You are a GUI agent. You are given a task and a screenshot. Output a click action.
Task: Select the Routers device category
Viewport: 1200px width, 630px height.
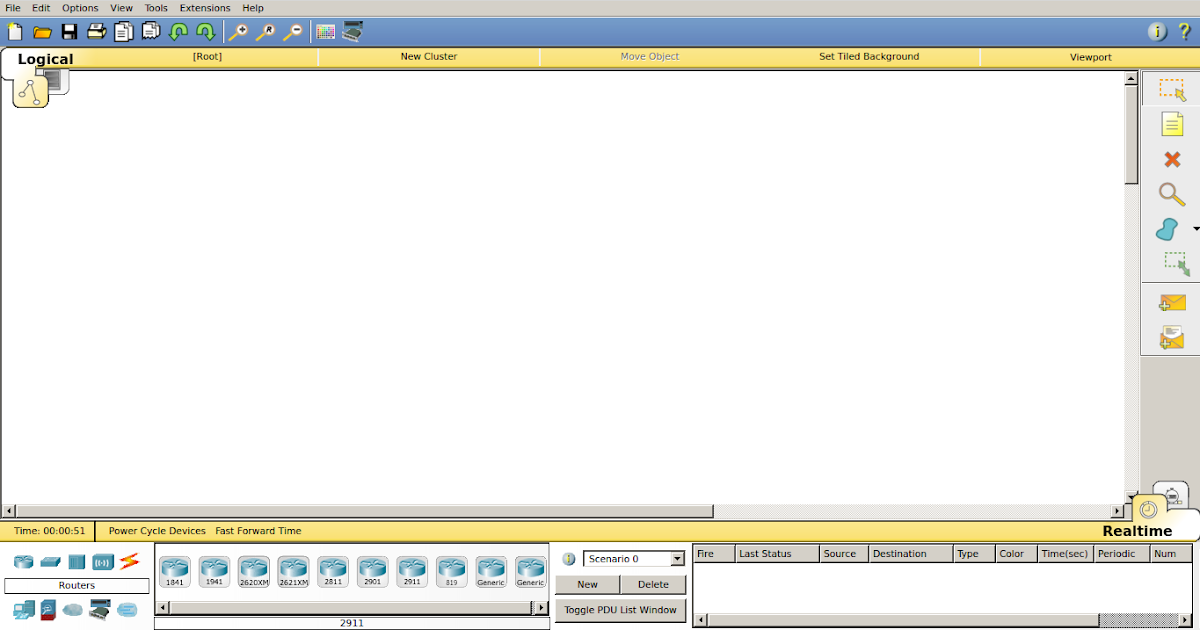click(x=22, y=562)
